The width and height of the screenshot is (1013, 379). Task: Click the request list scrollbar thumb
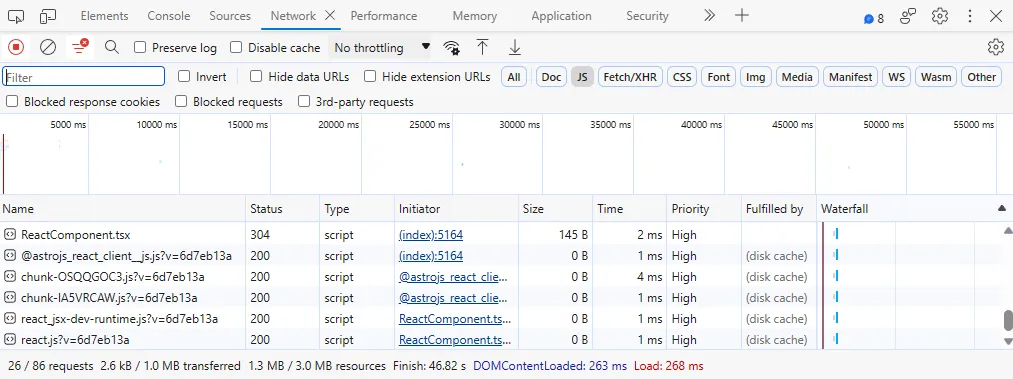coord(1007,320)
